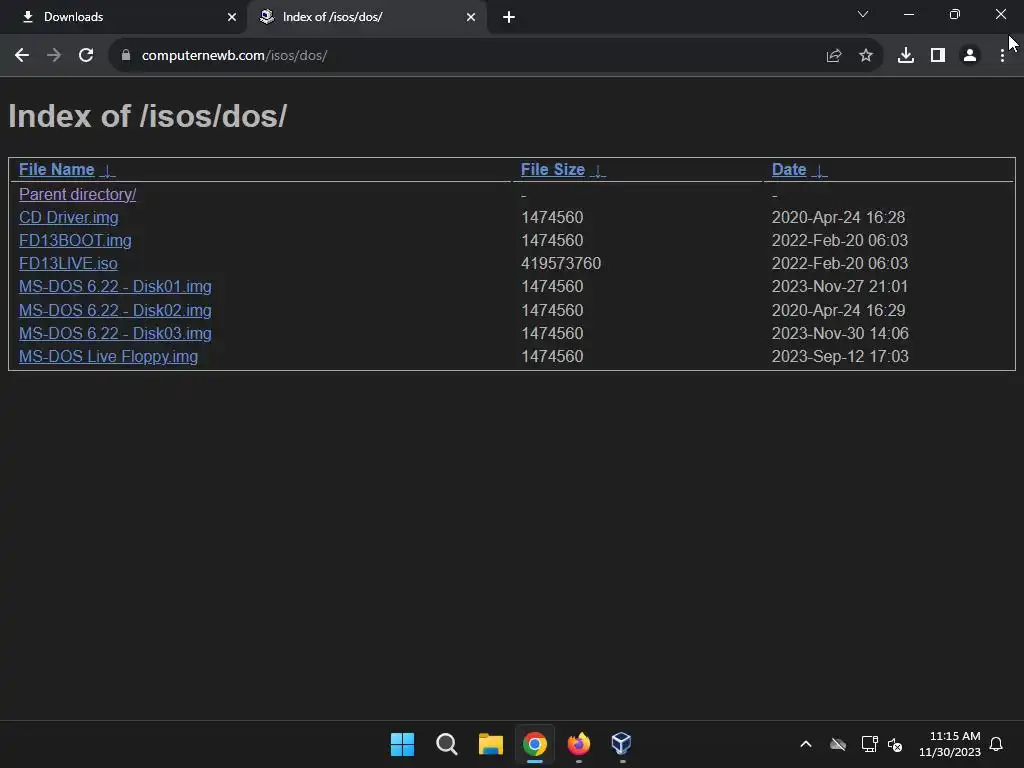This screenshot has width=1024, height=768.
Task: Select date 2020-Apr-24 16:28
Action: coord(839,217)
